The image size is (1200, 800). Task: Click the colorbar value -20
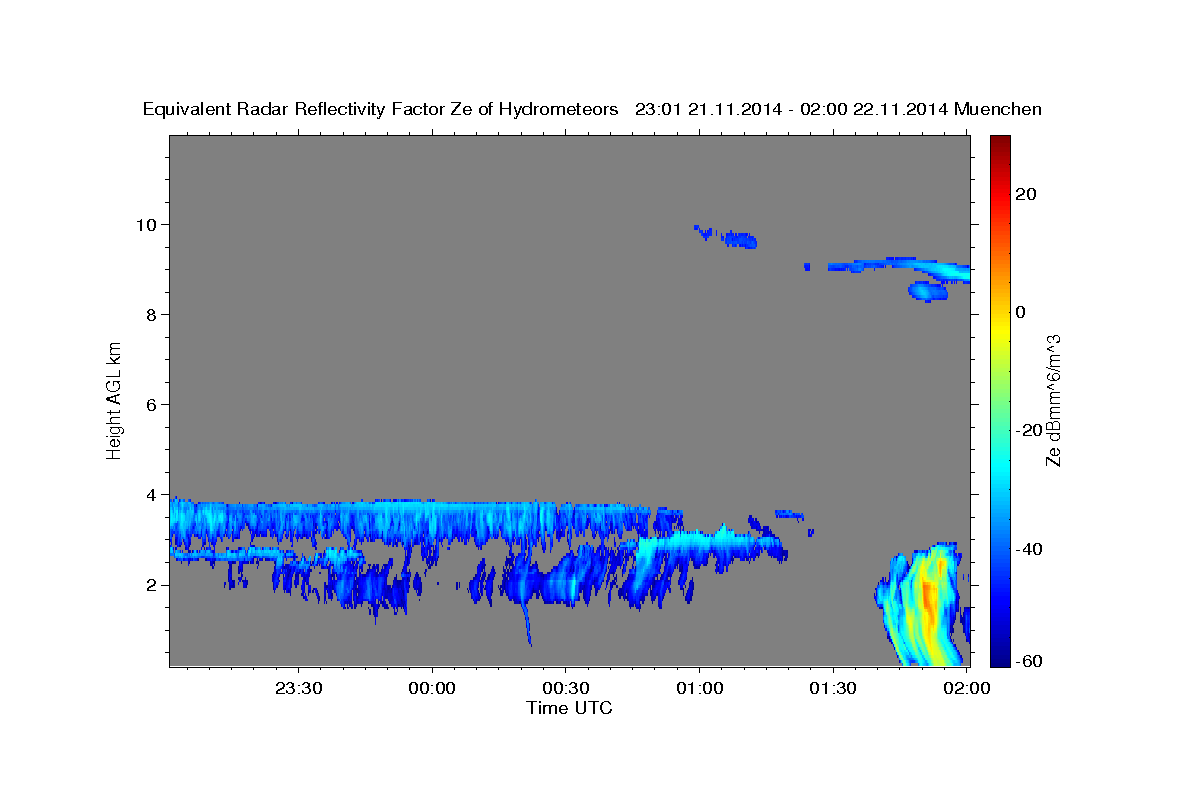[1030, 430]
